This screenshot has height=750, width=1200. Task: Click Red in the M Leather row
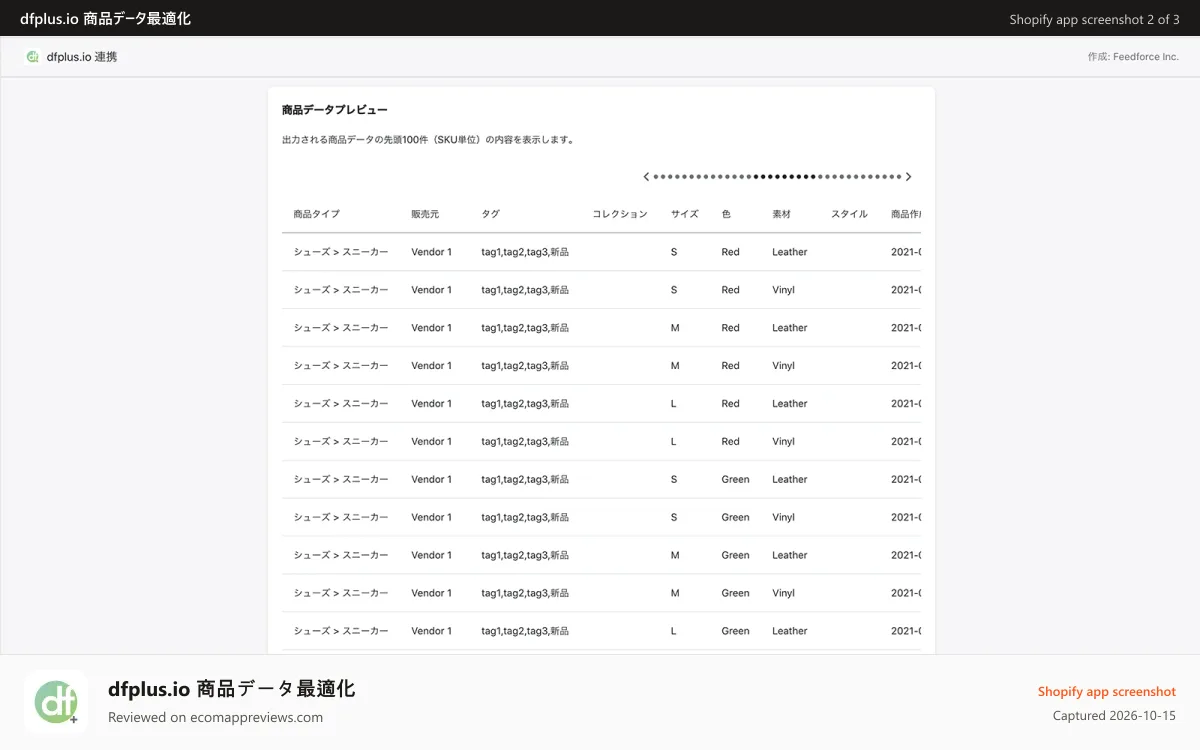(730, 328)
